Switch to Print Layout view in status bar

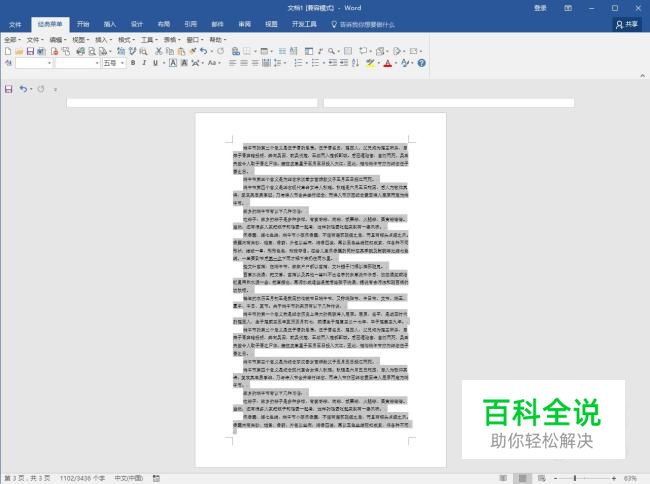[522, 478]
